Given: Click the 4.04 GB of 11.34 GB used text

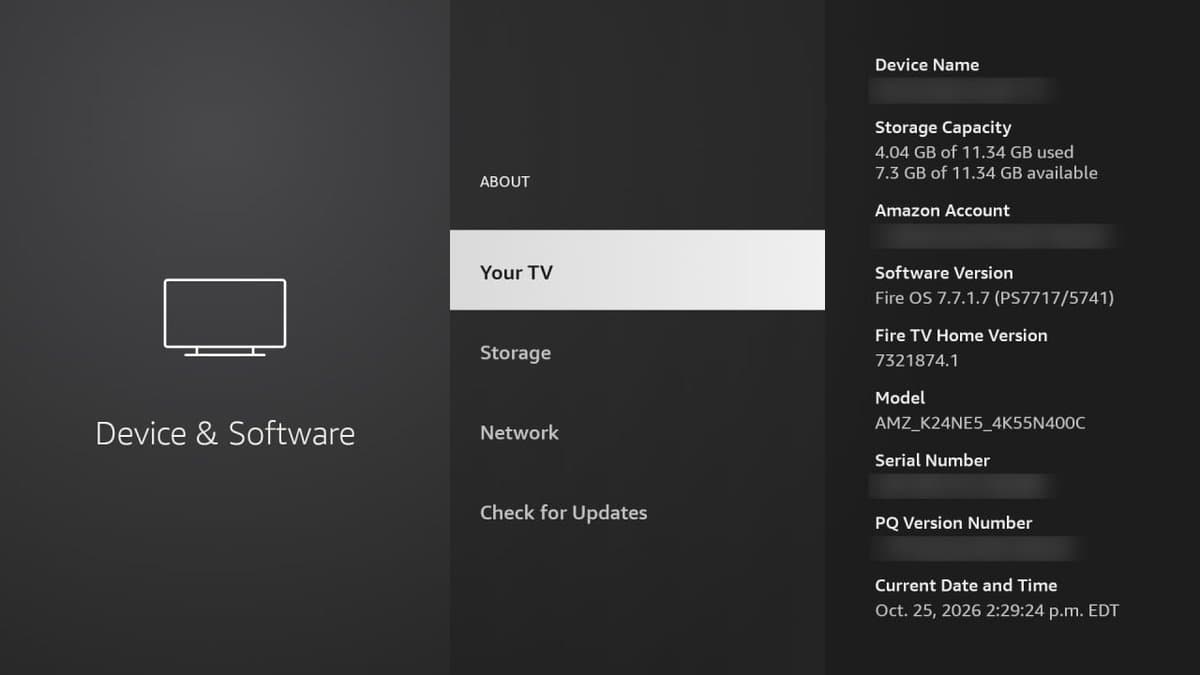Looking at the screenshot, I should pyautogui.click(x=974, y=152).
